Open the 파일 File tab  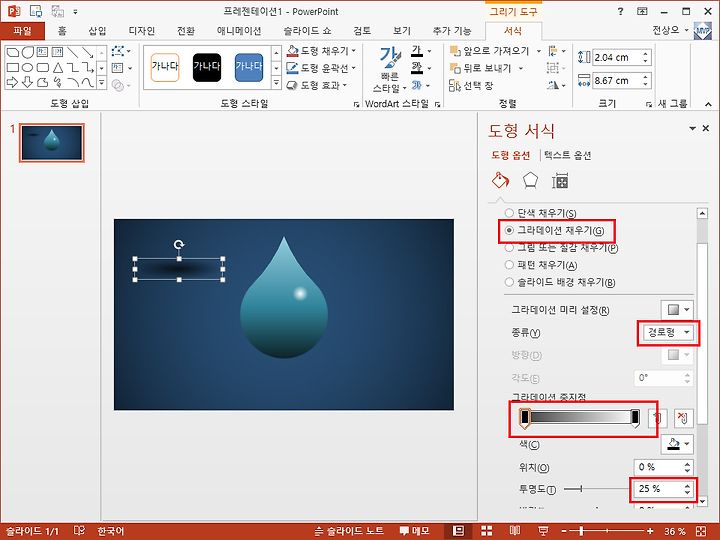[22, 31]
